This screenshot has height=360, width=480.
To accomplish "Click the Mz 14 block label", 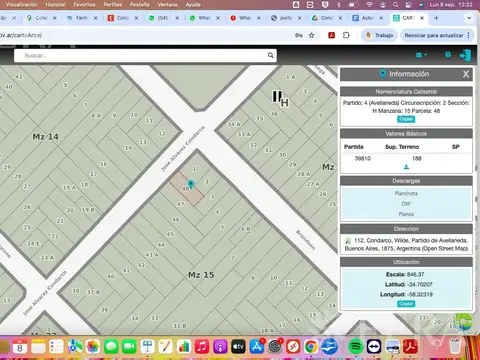I will coord(46,137).
